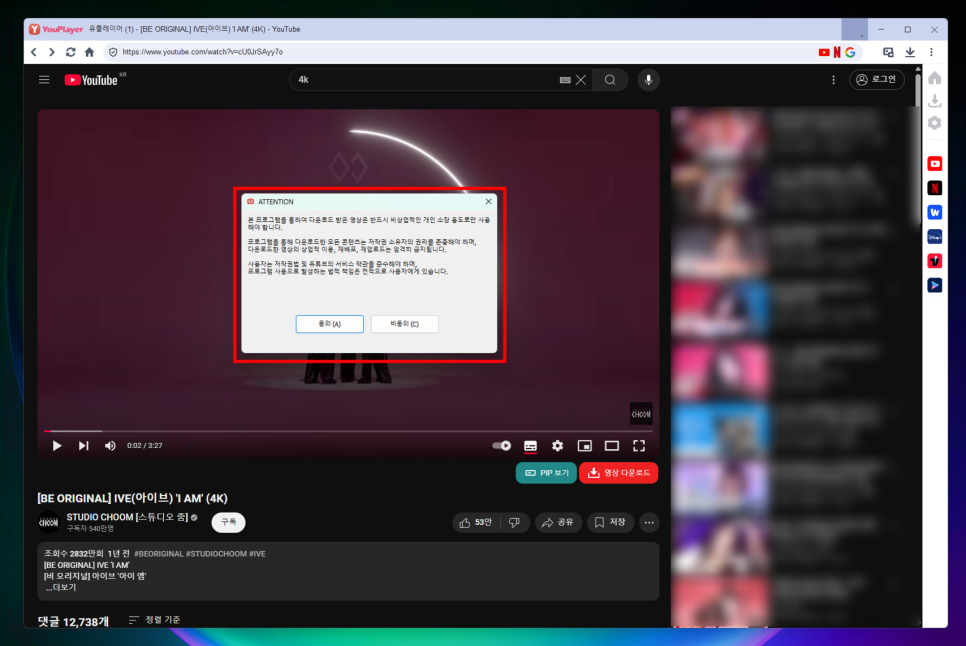This screenshot has height=646, width=966.
Task: Click the 로그인 sign-in button
Action: (877, 79)
